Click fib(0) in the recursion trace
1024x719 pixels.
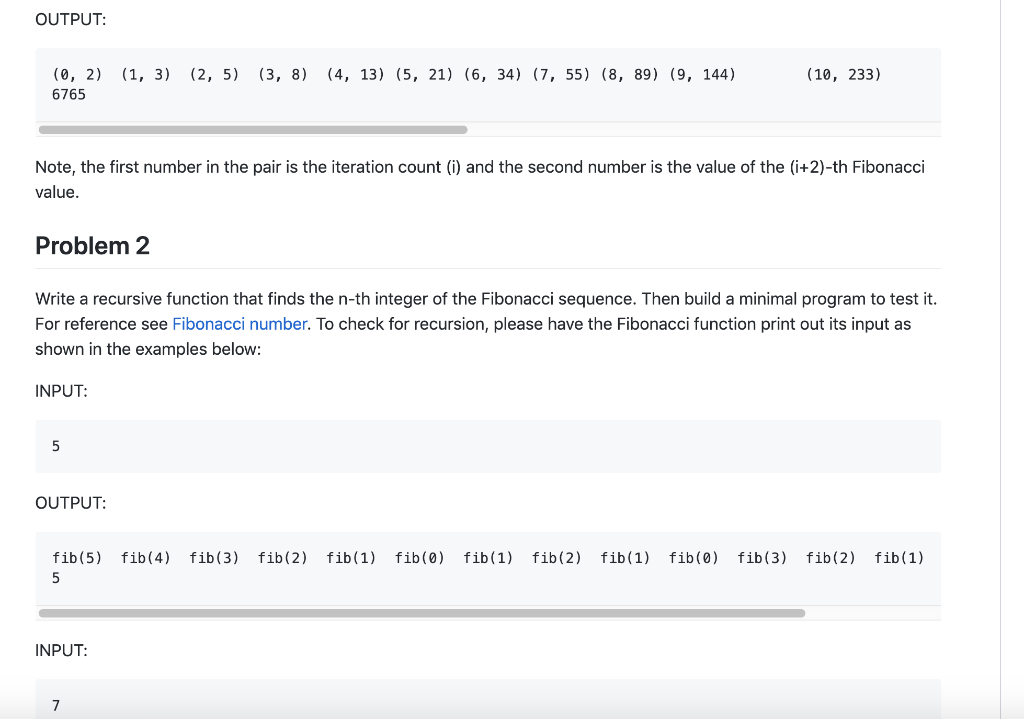[419, 558]
